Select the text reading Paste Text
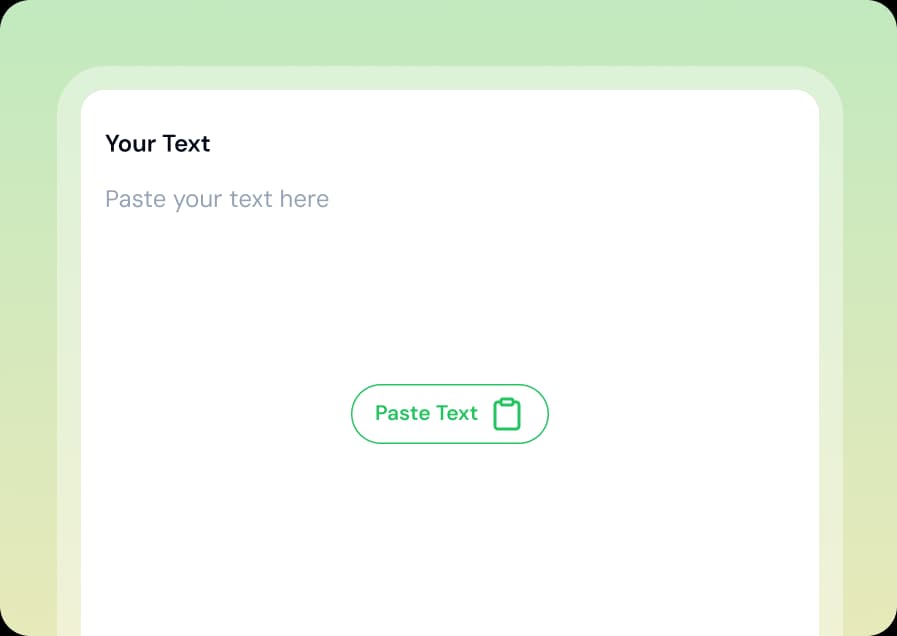The height and width of the screenshot is (636, 897). (426, 413)
